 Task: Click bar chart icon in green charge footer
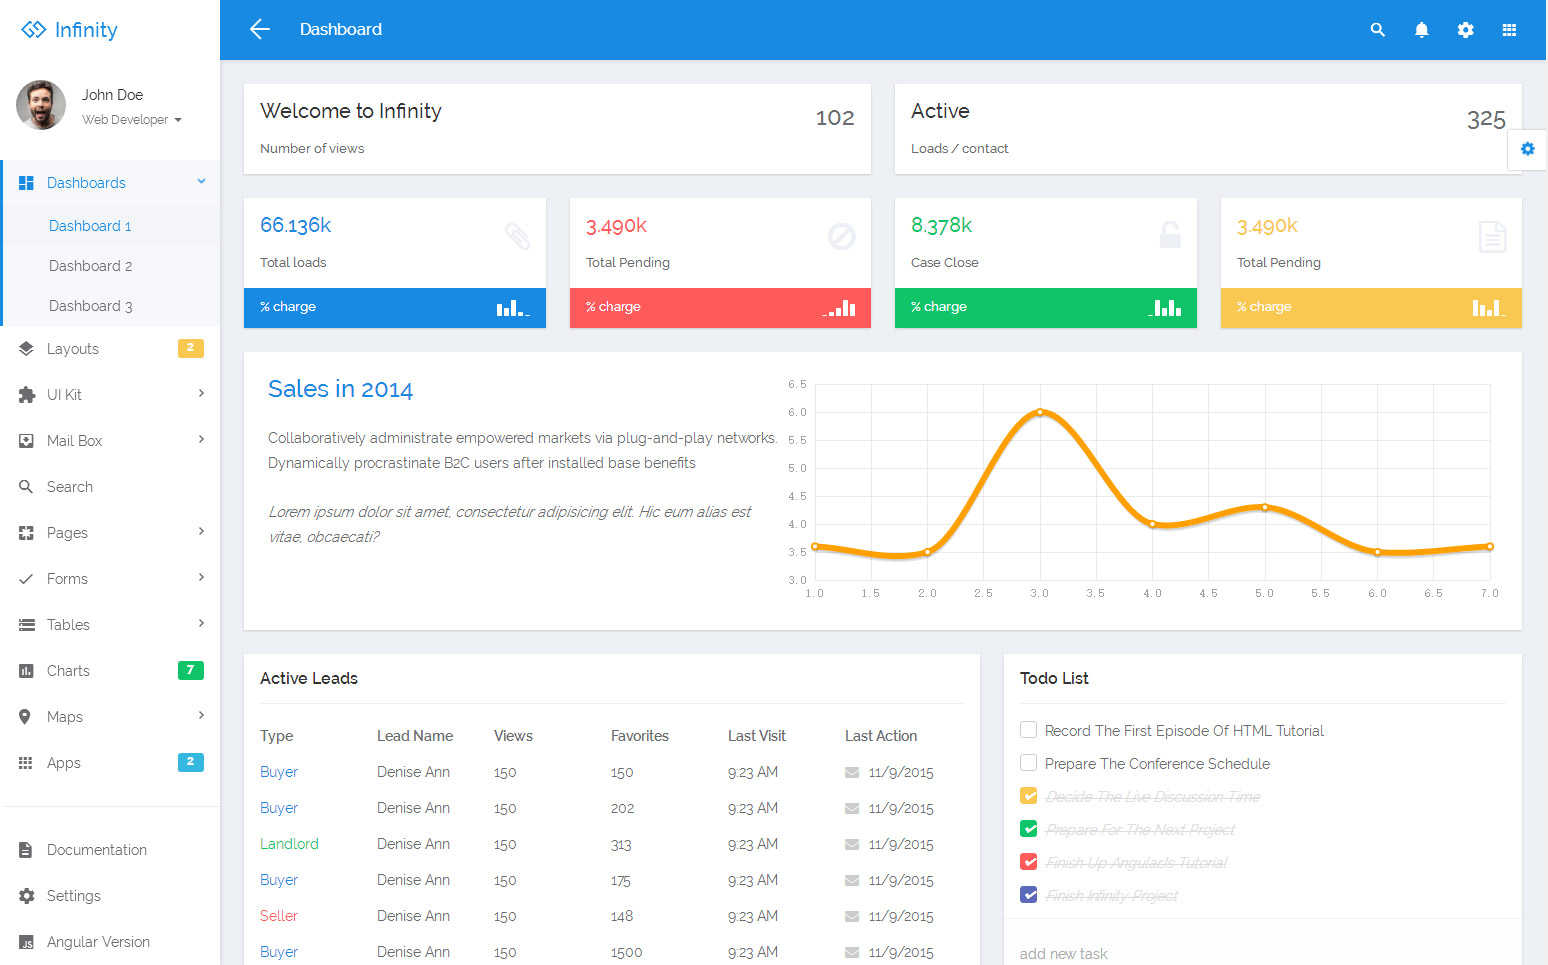(x=1165, y=308)
